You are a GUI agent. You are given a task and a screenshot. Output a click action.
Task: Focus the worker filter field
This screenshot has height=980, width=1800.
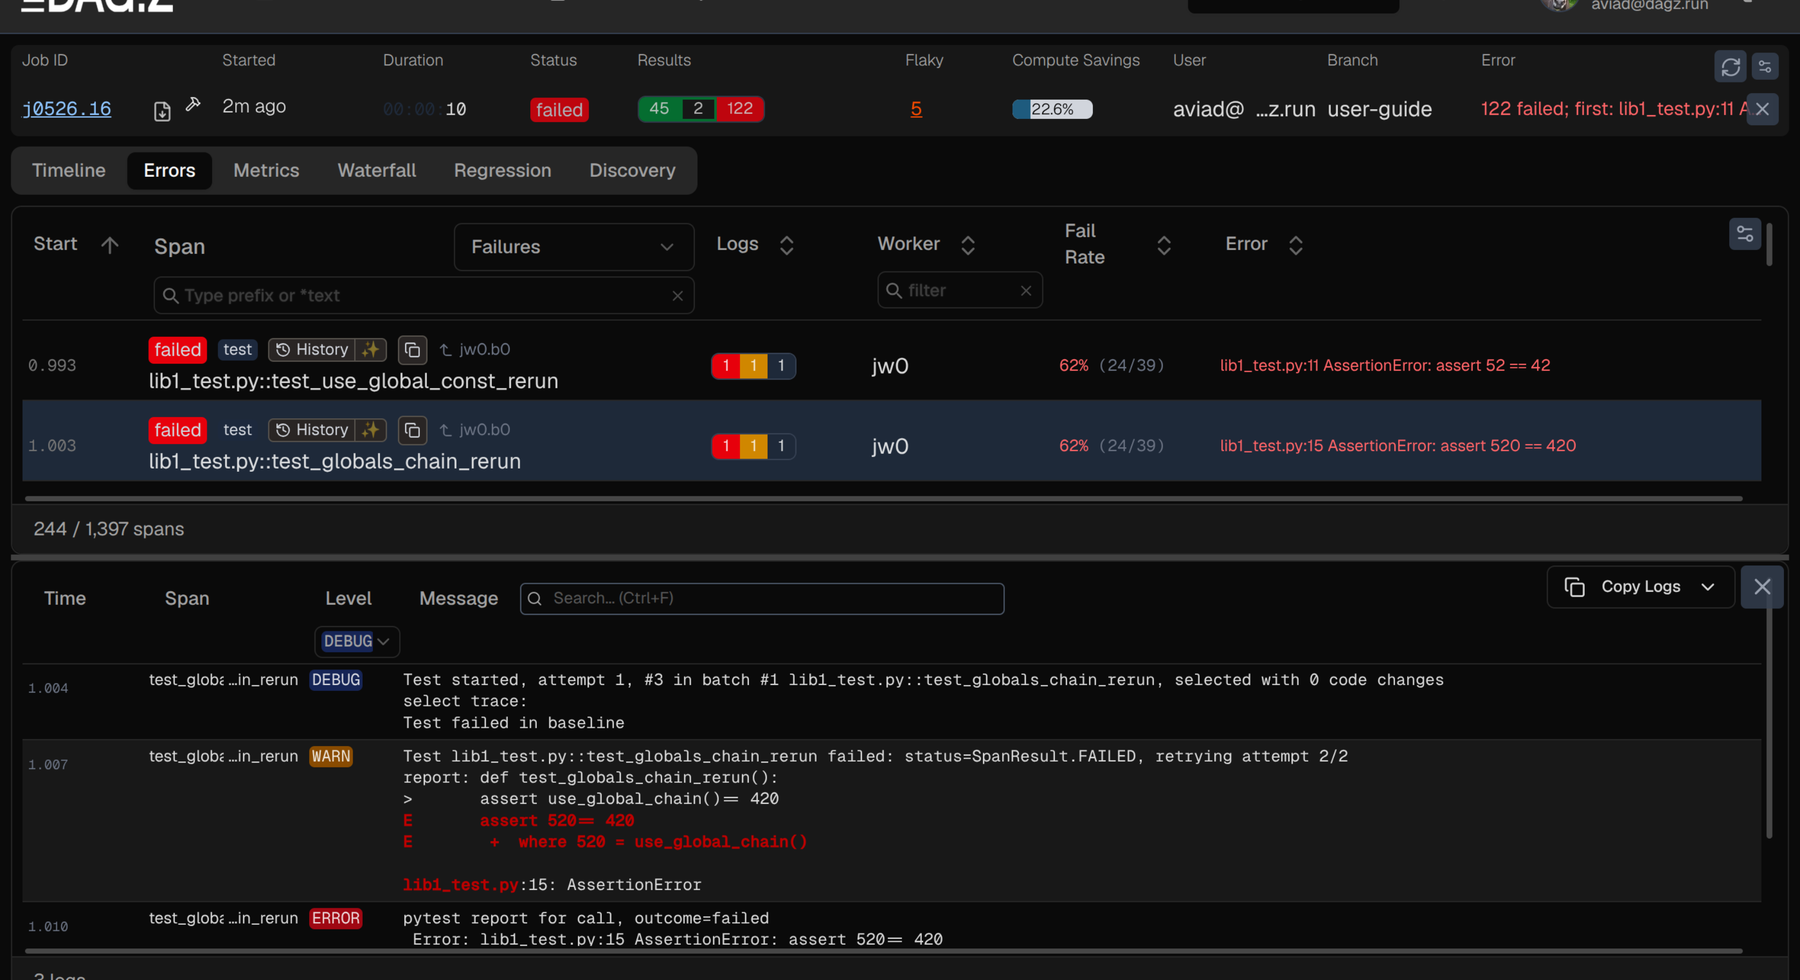(x=960, y=291)
